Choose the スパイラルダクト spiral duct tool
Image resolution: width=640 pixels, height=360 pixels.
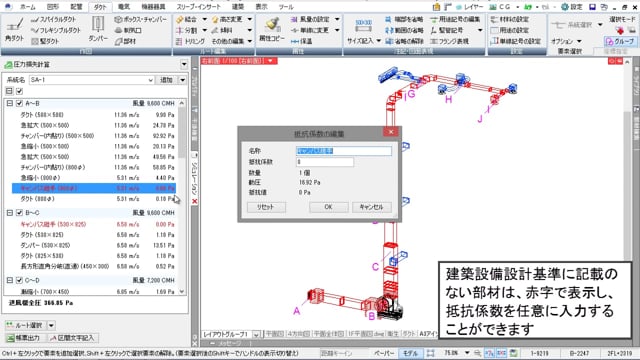pyautogui.click(x=54, y=19)
